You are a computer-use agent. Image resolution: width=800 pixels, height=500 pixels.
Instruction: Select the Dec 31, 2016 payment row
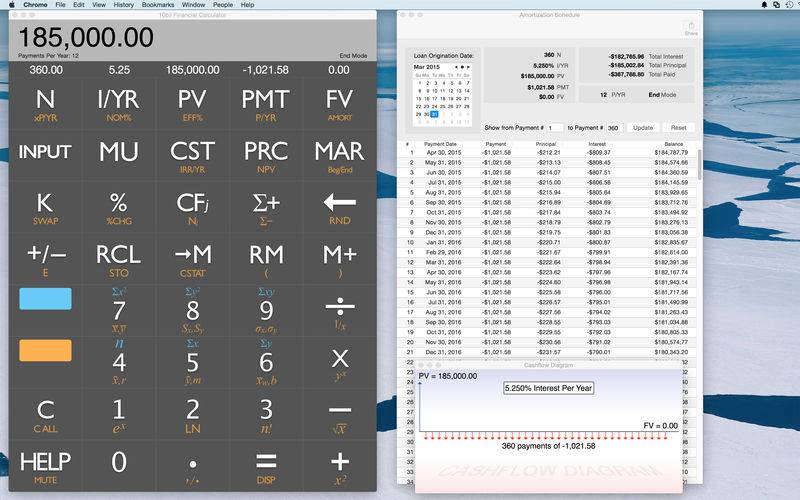547,352
